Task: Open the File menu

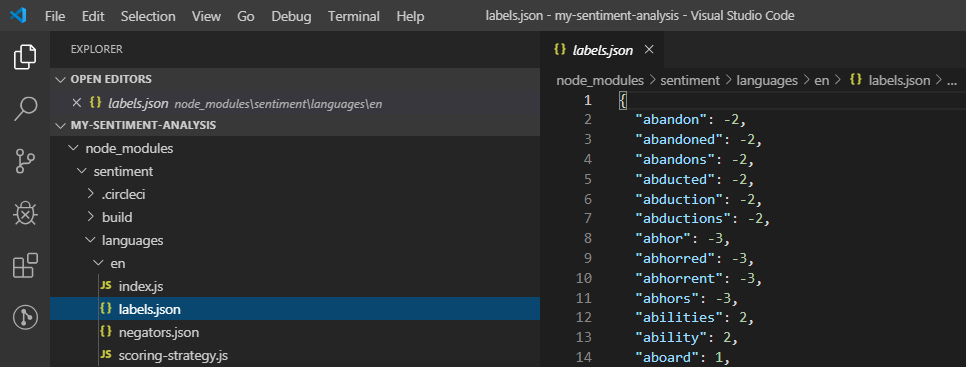Action: point(55,16)
